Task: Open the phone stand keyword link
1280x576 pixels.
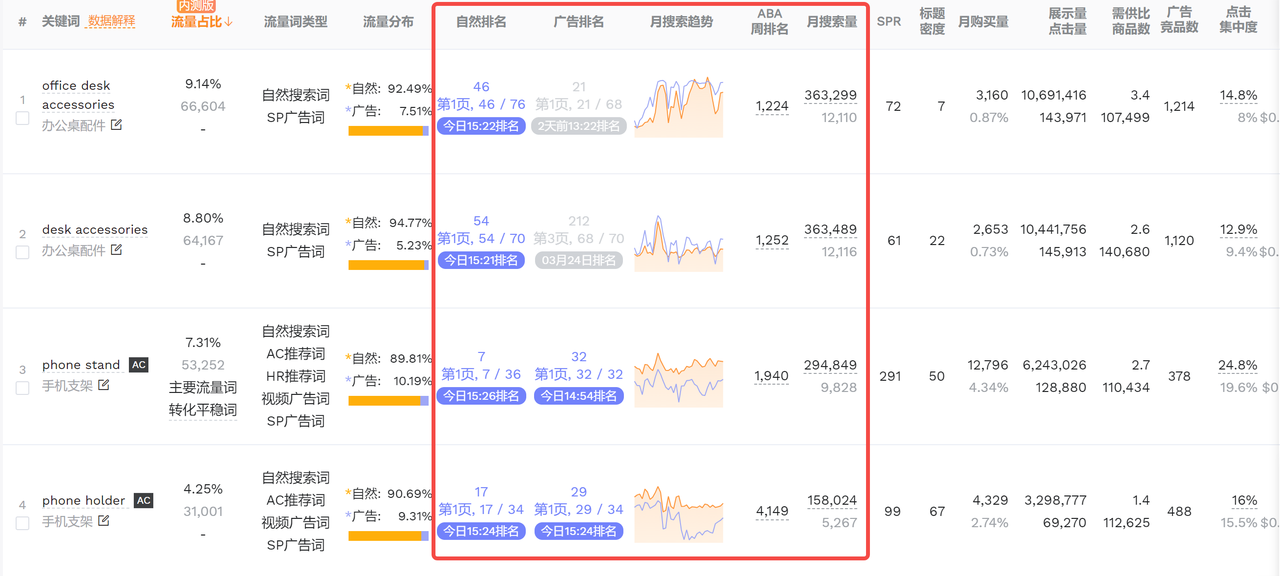Action: (81, 365)
